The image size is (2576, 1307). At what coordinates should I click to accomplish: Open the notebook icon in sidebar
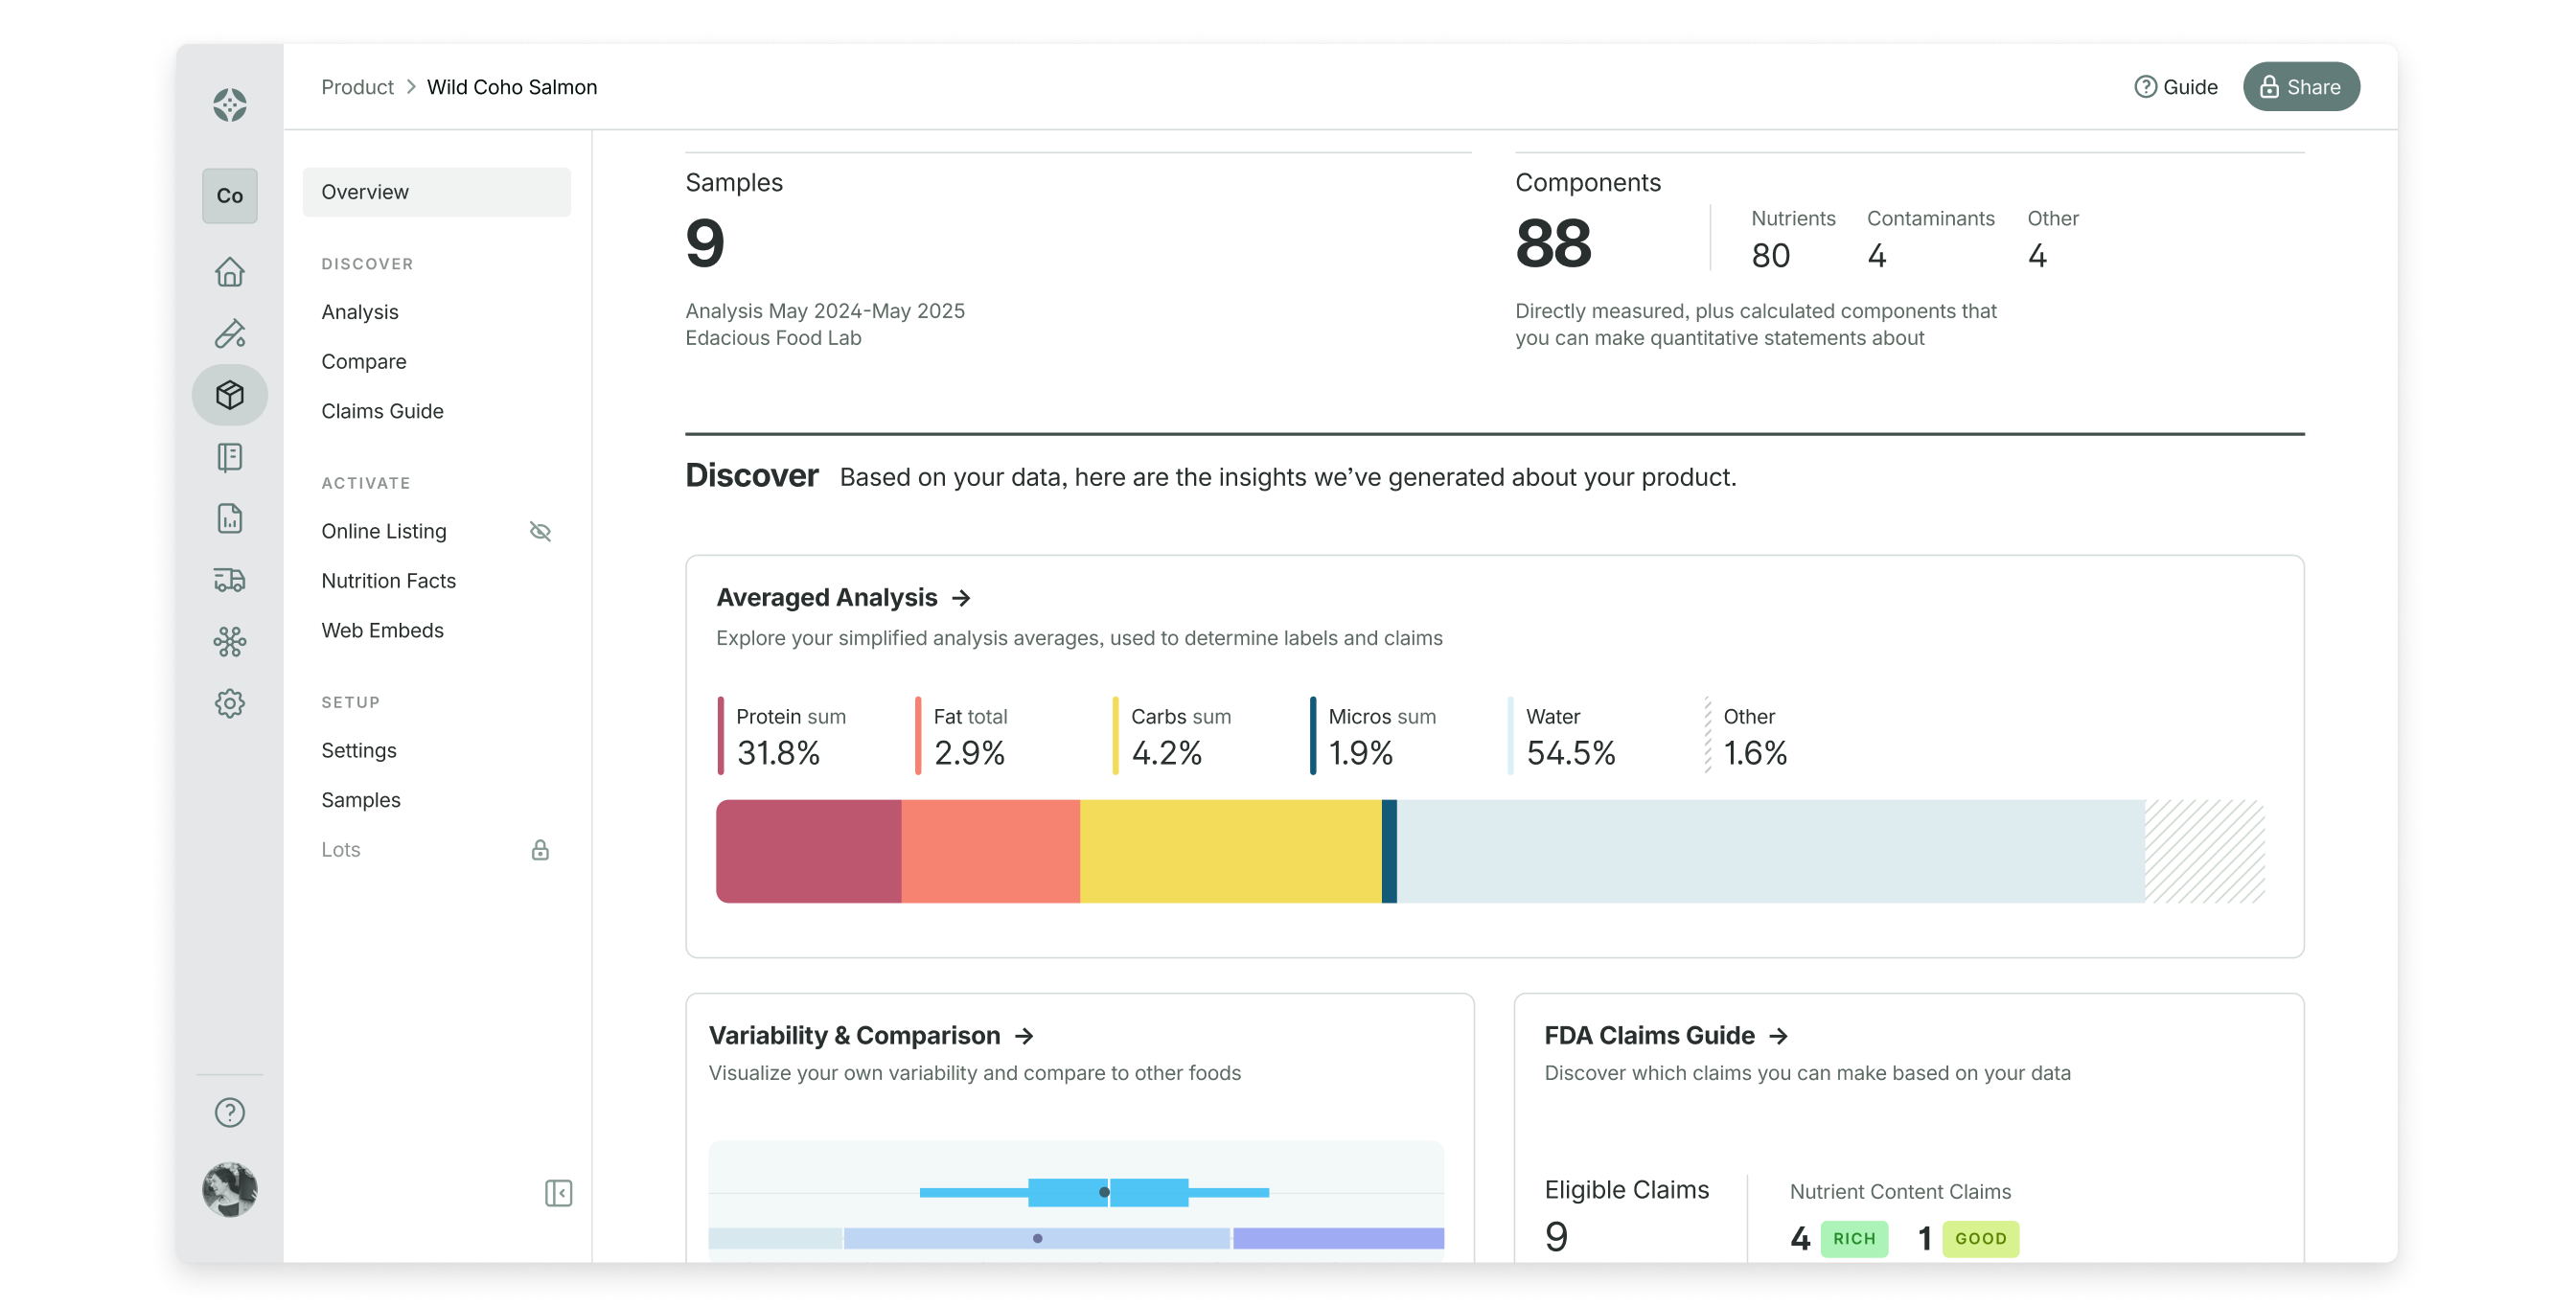pos(229,457)
